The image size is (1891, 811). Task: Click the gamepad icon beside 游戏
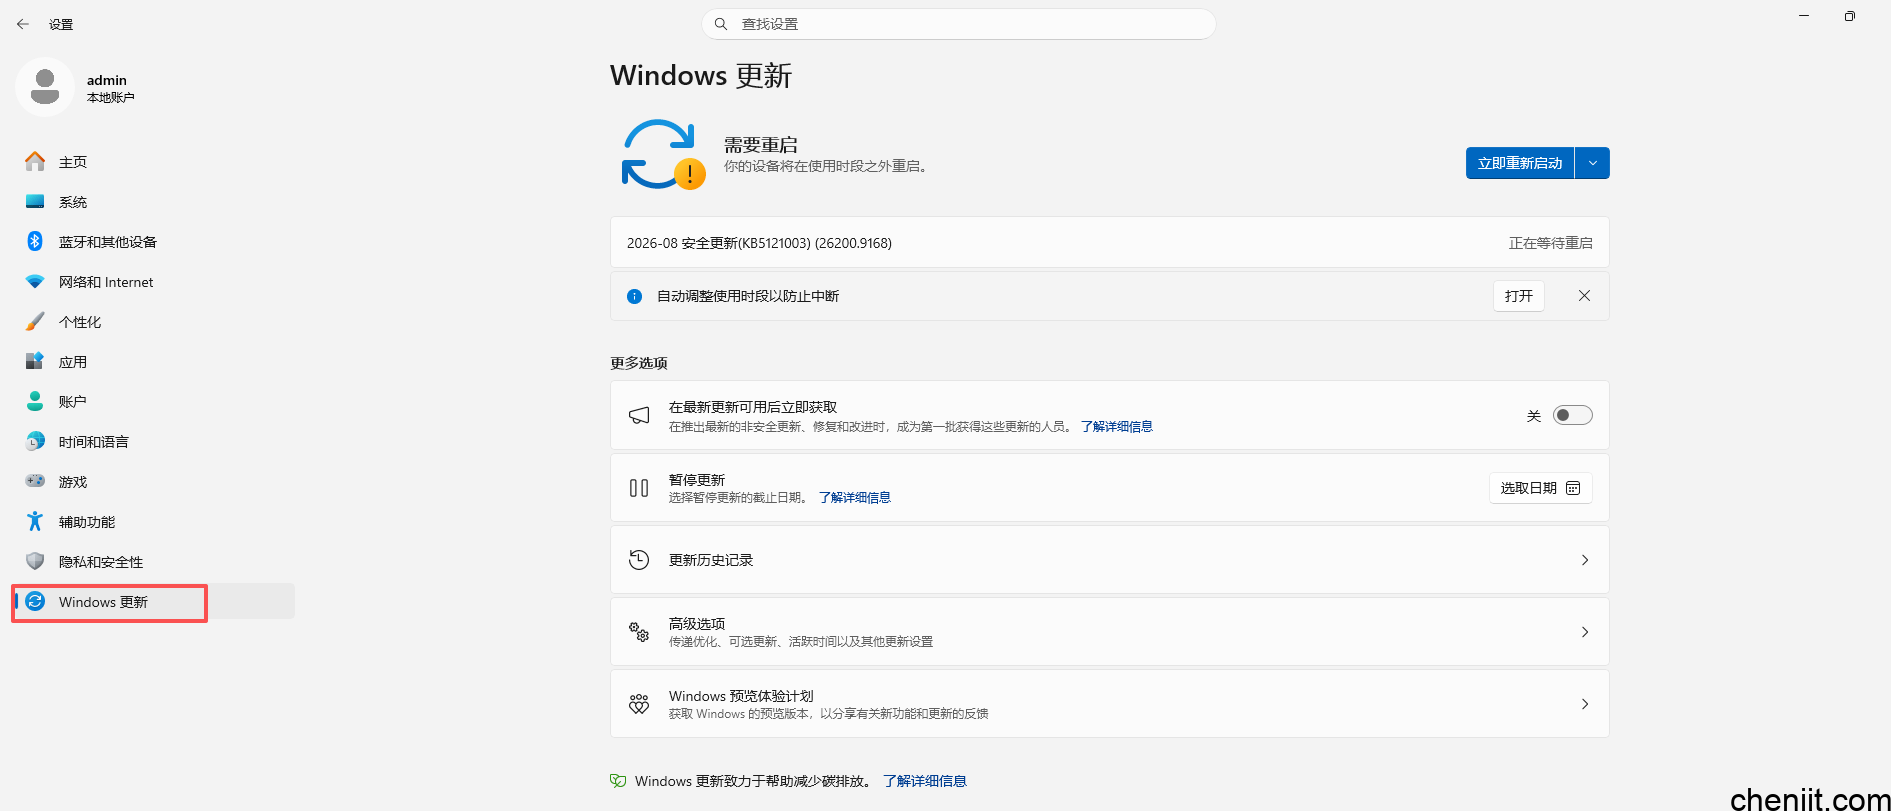(x=35, y=481)
